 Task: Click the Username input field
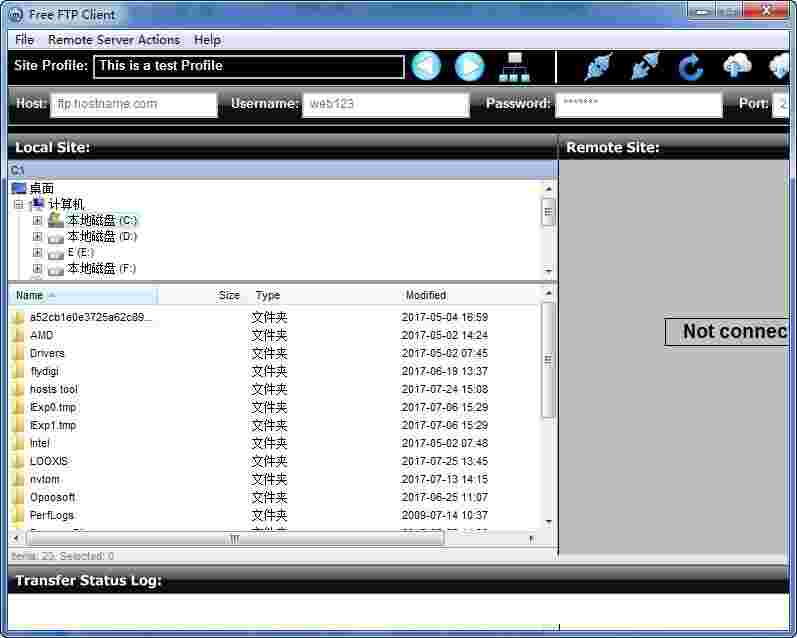click(x=385, y=104)
